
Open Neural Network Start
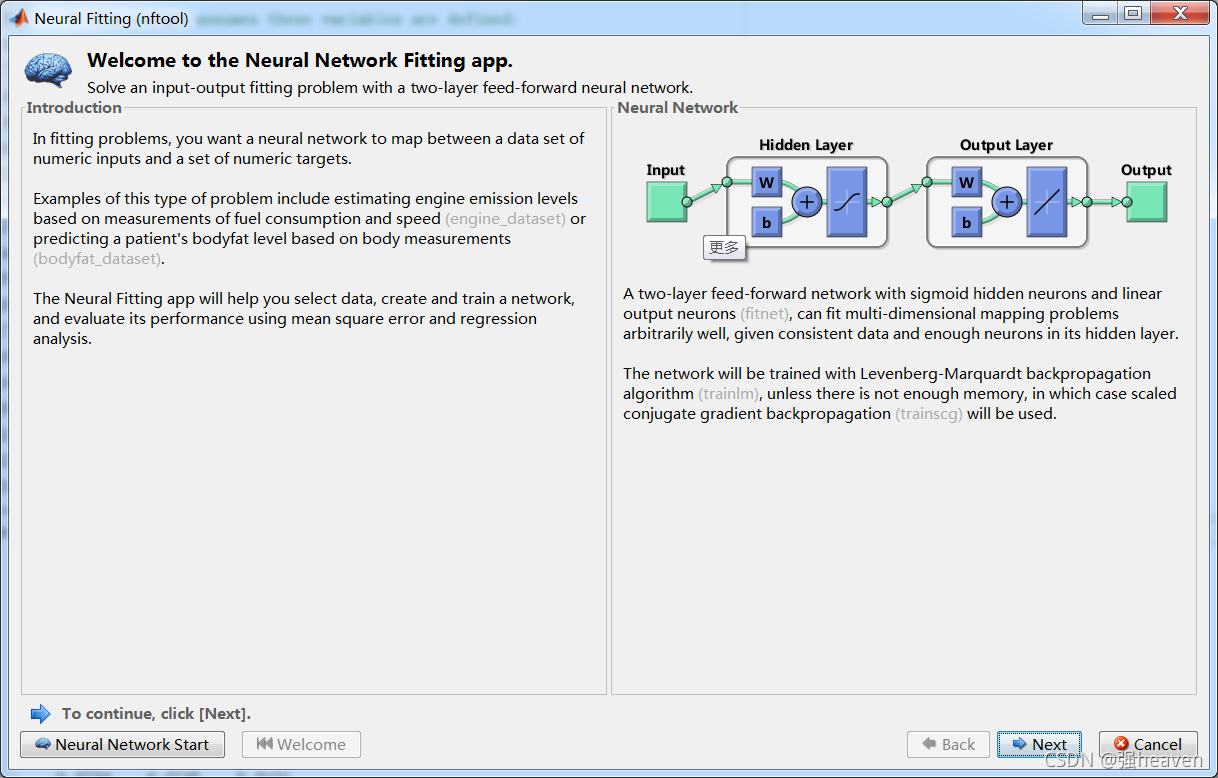122,744
